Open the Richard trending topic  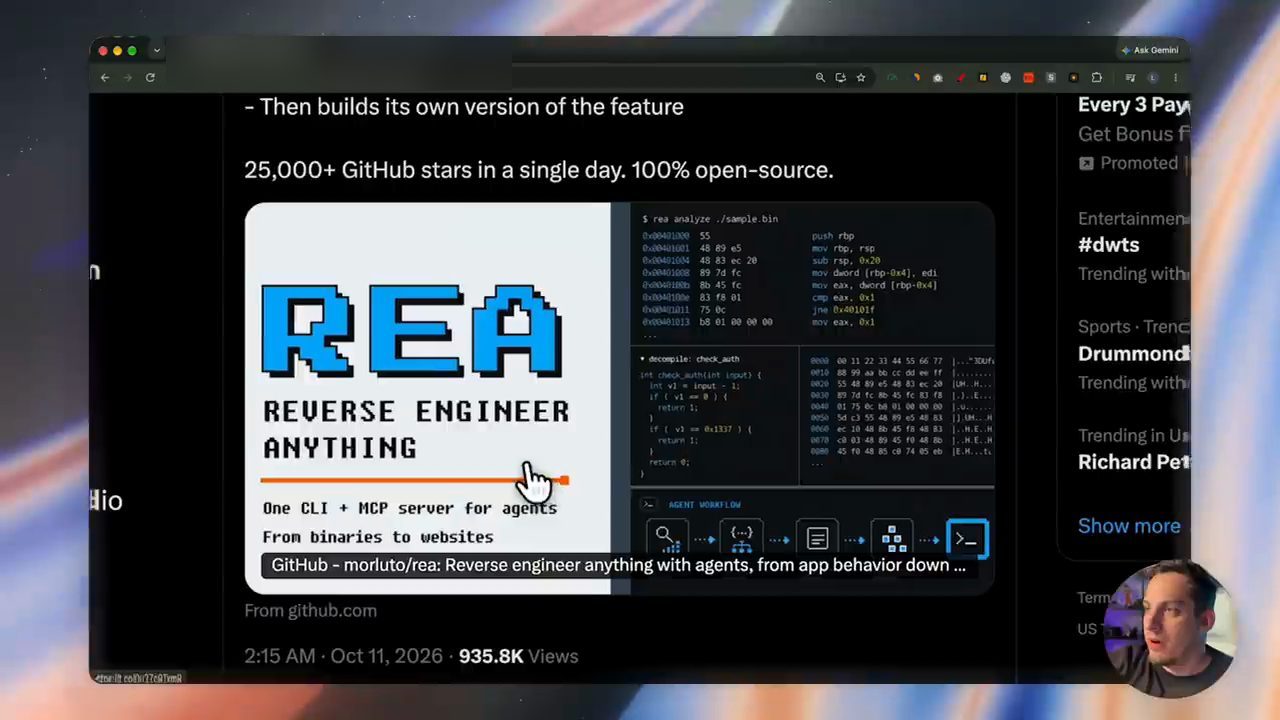[x=1133, y=462]
